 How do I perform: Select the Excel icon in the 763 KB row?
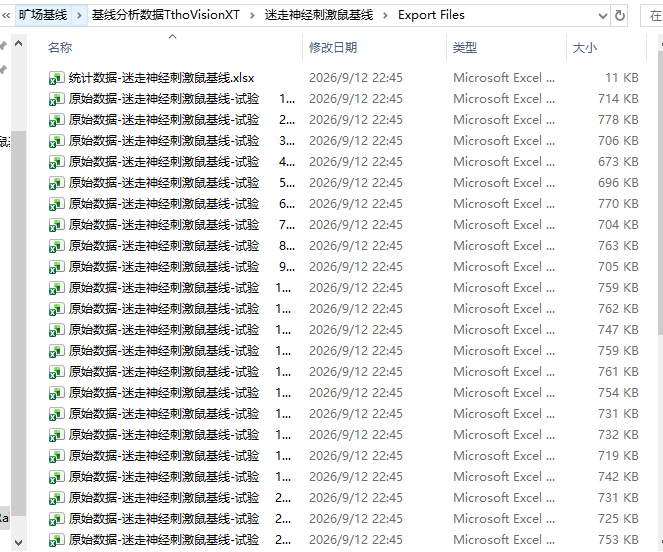point(56,246)
